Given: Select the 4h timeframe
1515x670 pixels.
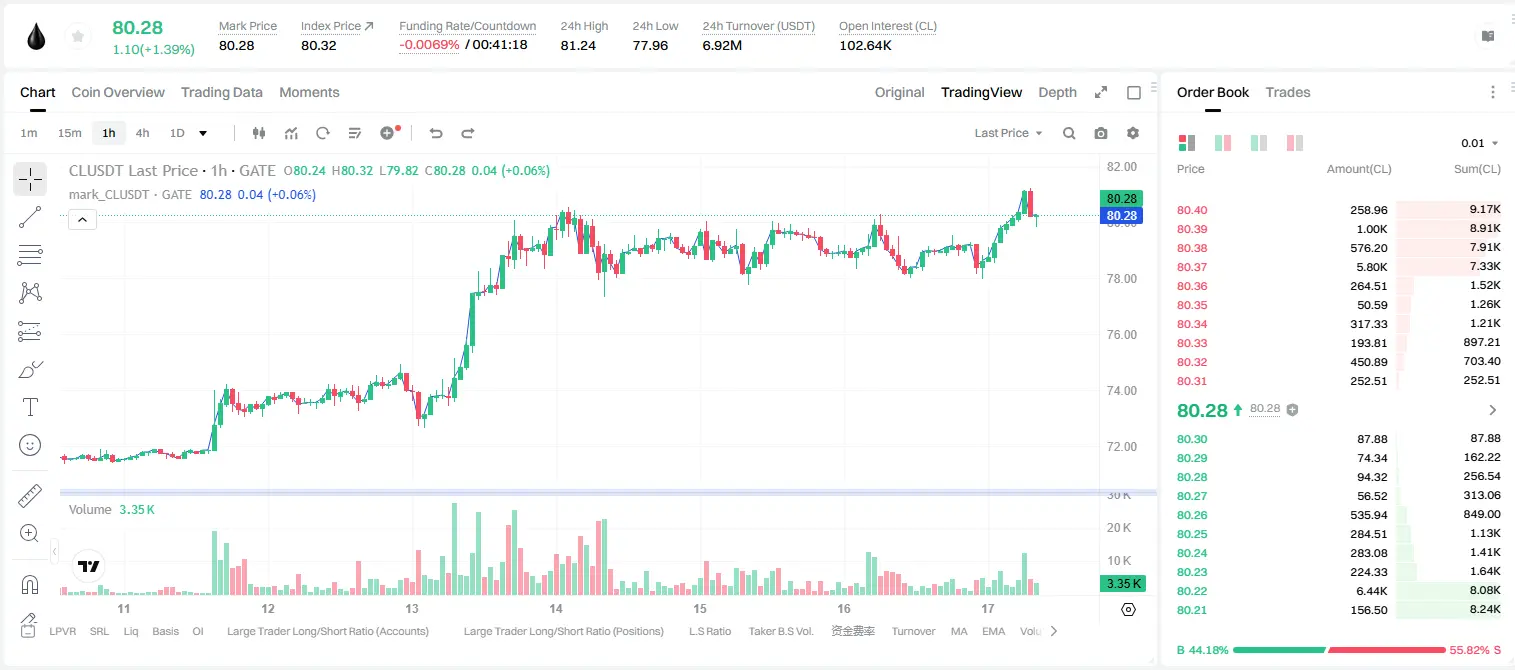Looking at the screenshot, I should pos(142,133).
